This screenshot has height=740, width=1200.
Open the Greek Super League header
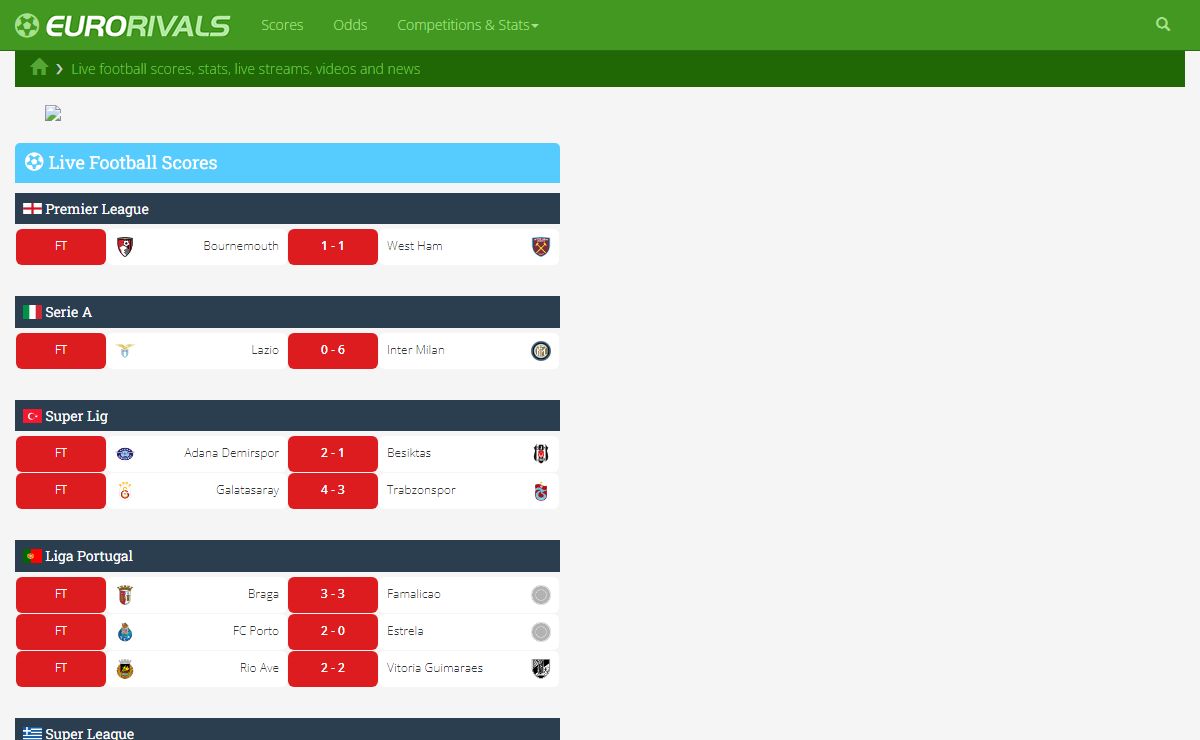pyautogui.click(x=287, y=729)
